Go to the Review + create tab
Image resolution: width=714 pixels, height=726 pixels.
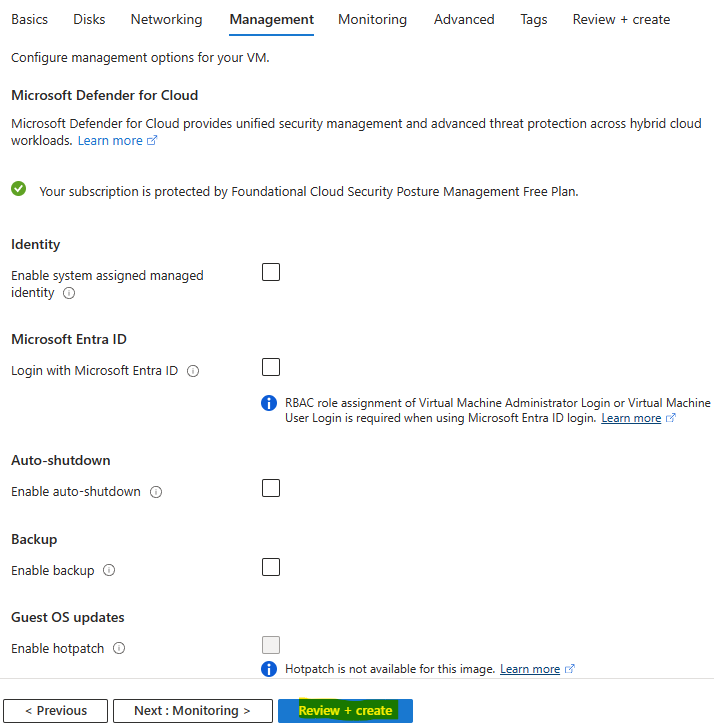pyautogui.click(x=621, y=19)
